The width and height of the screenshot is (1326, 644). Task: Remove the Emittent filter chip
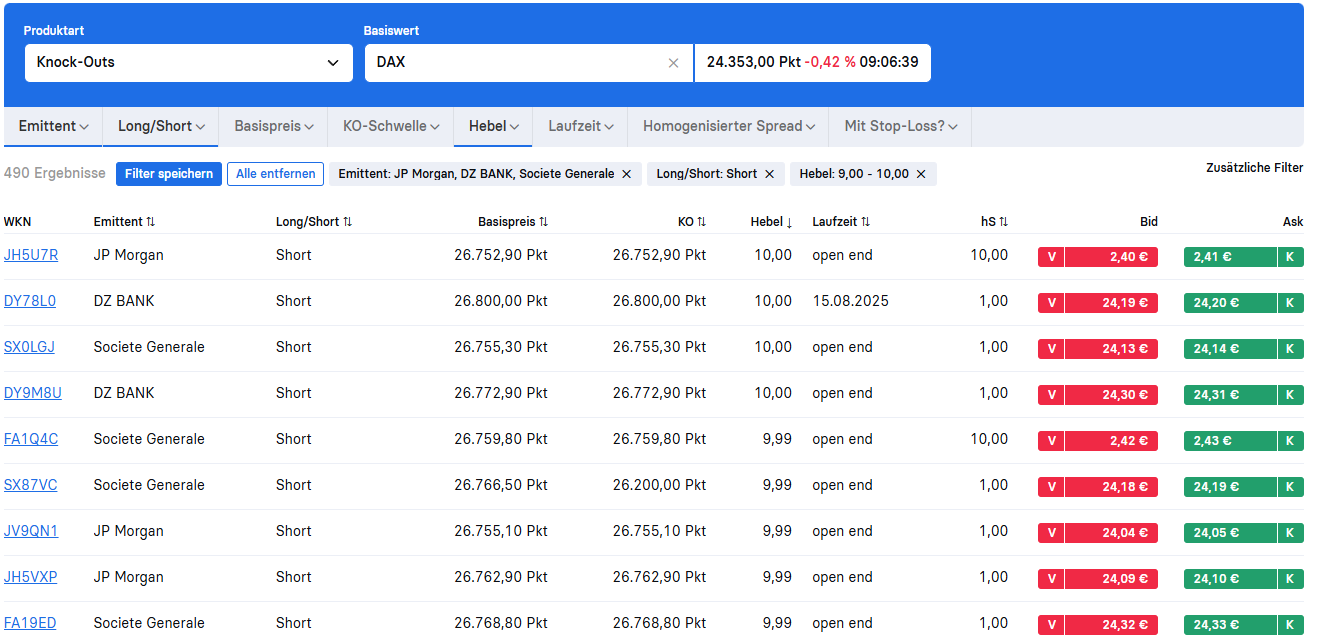pyautogui.click(x=626, y=174)
